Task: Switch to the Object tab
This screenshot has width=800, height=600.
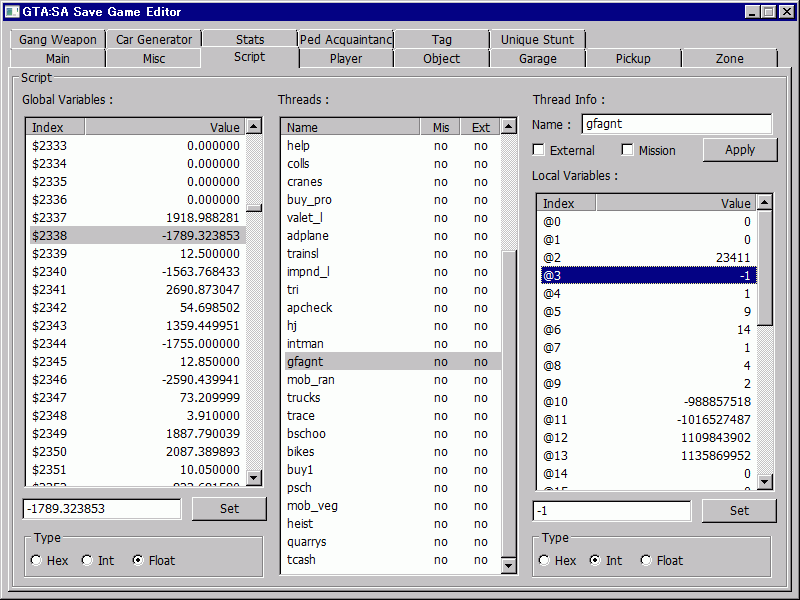Action: point(441,58)
